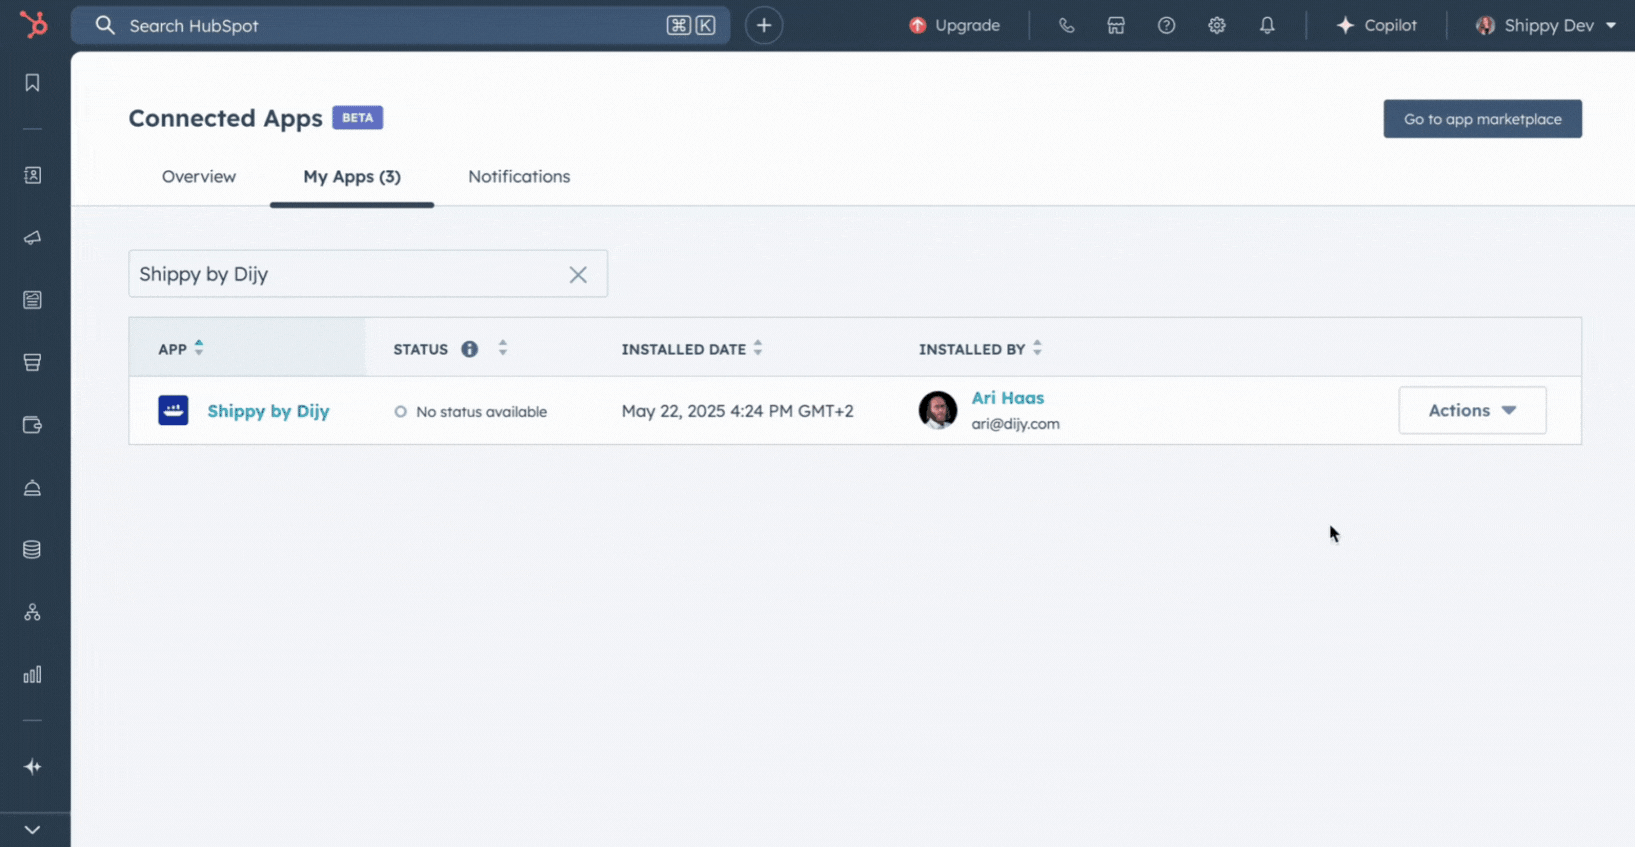1635x847 pixels.
Task: Open the Data Management database sidebar icon
Action: pos(32,550)
